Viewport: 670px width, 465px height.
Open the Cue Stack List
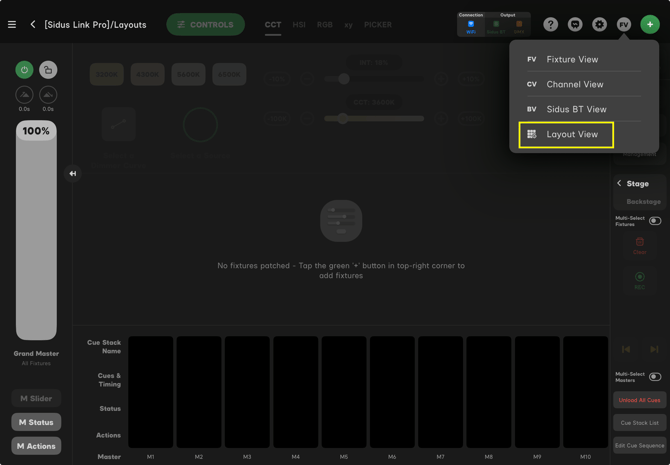click(639, 423)
